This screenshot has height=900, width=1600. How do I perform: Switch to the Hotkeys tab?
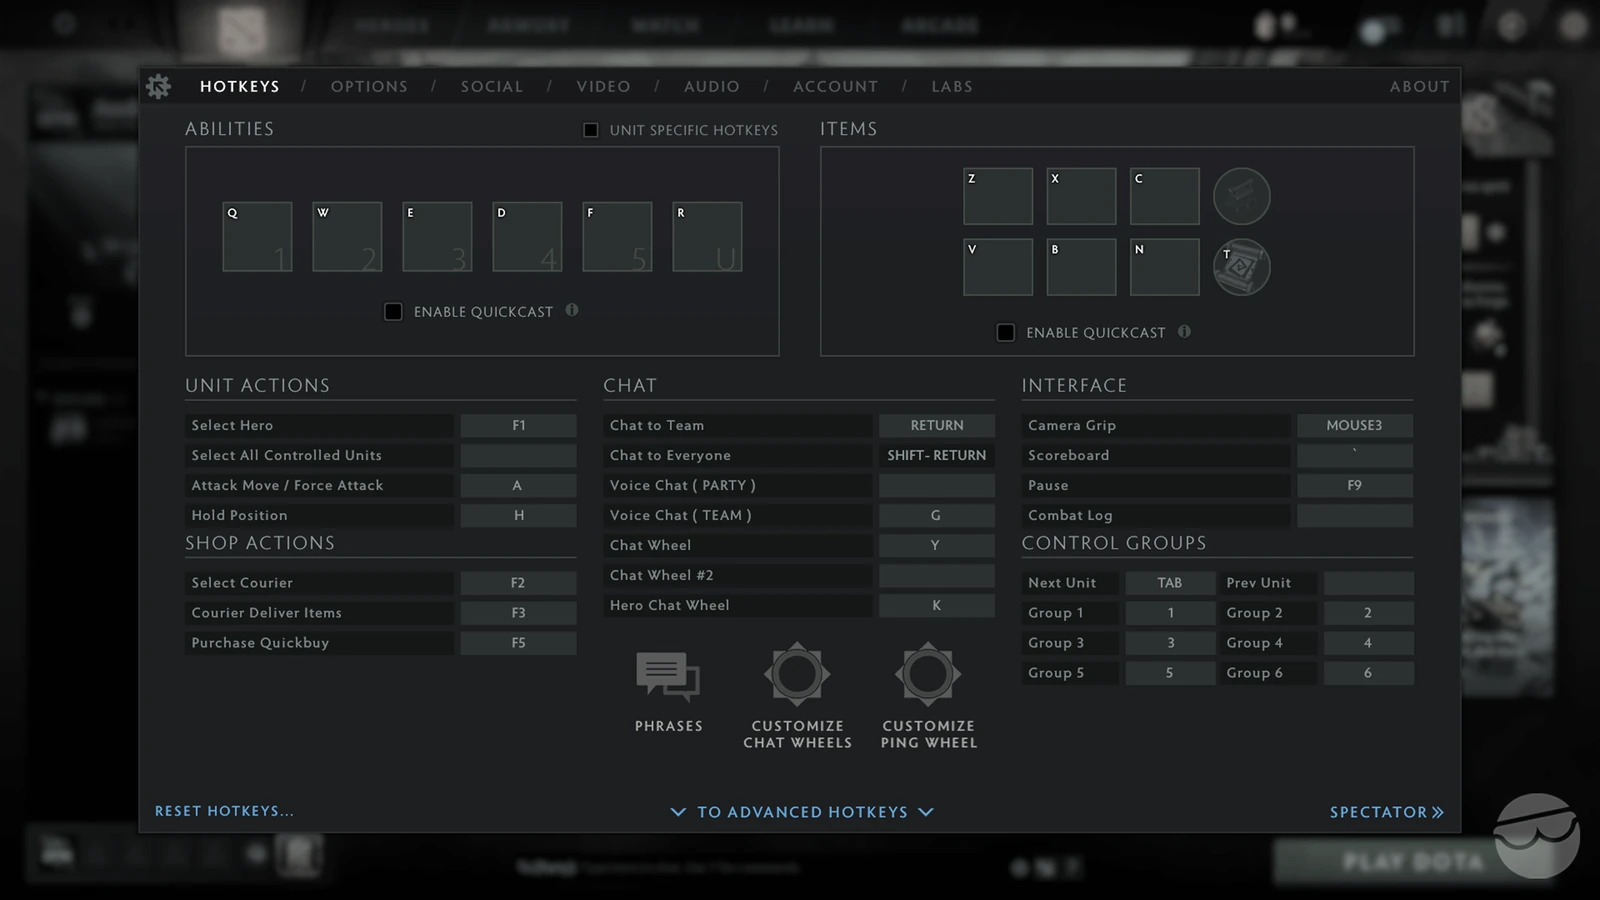pyautogui.click(x=240, y=86)
